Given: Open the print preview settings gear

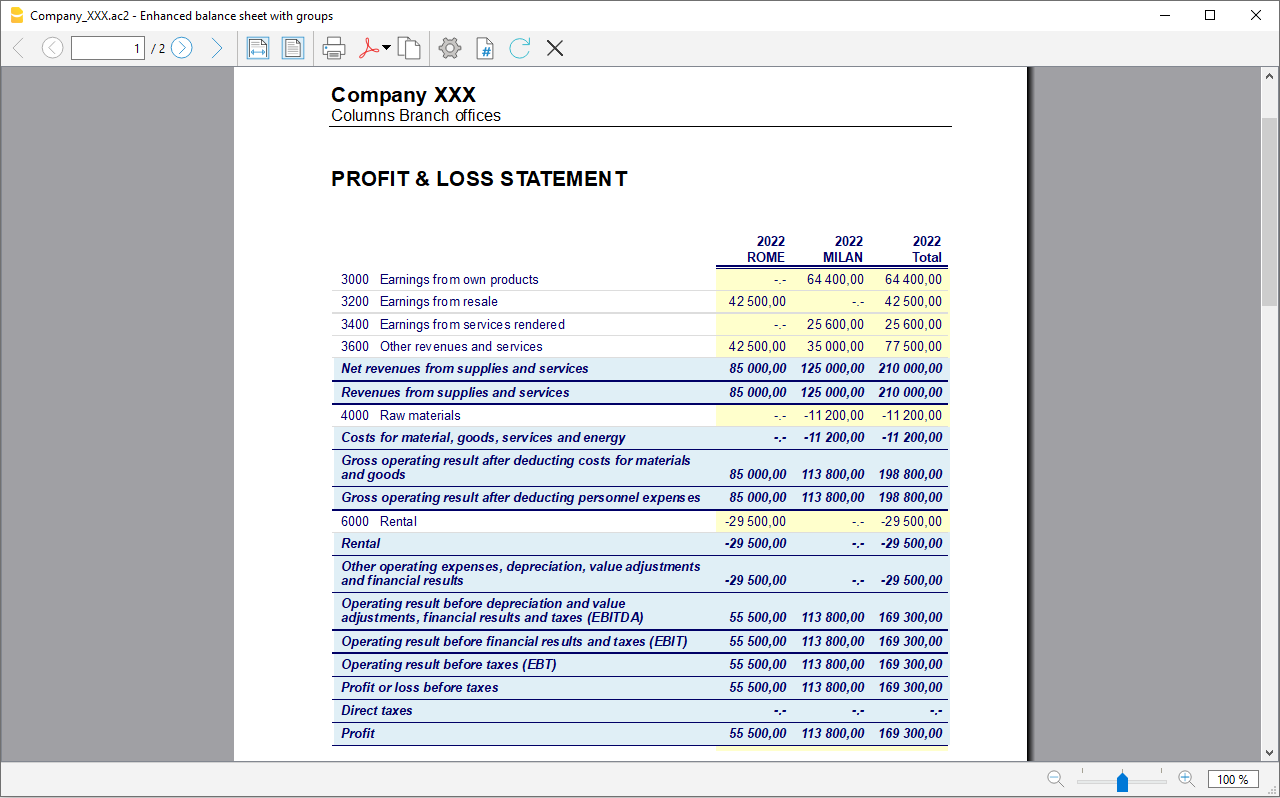Looking at the screenshot, I should pos(449,47).
